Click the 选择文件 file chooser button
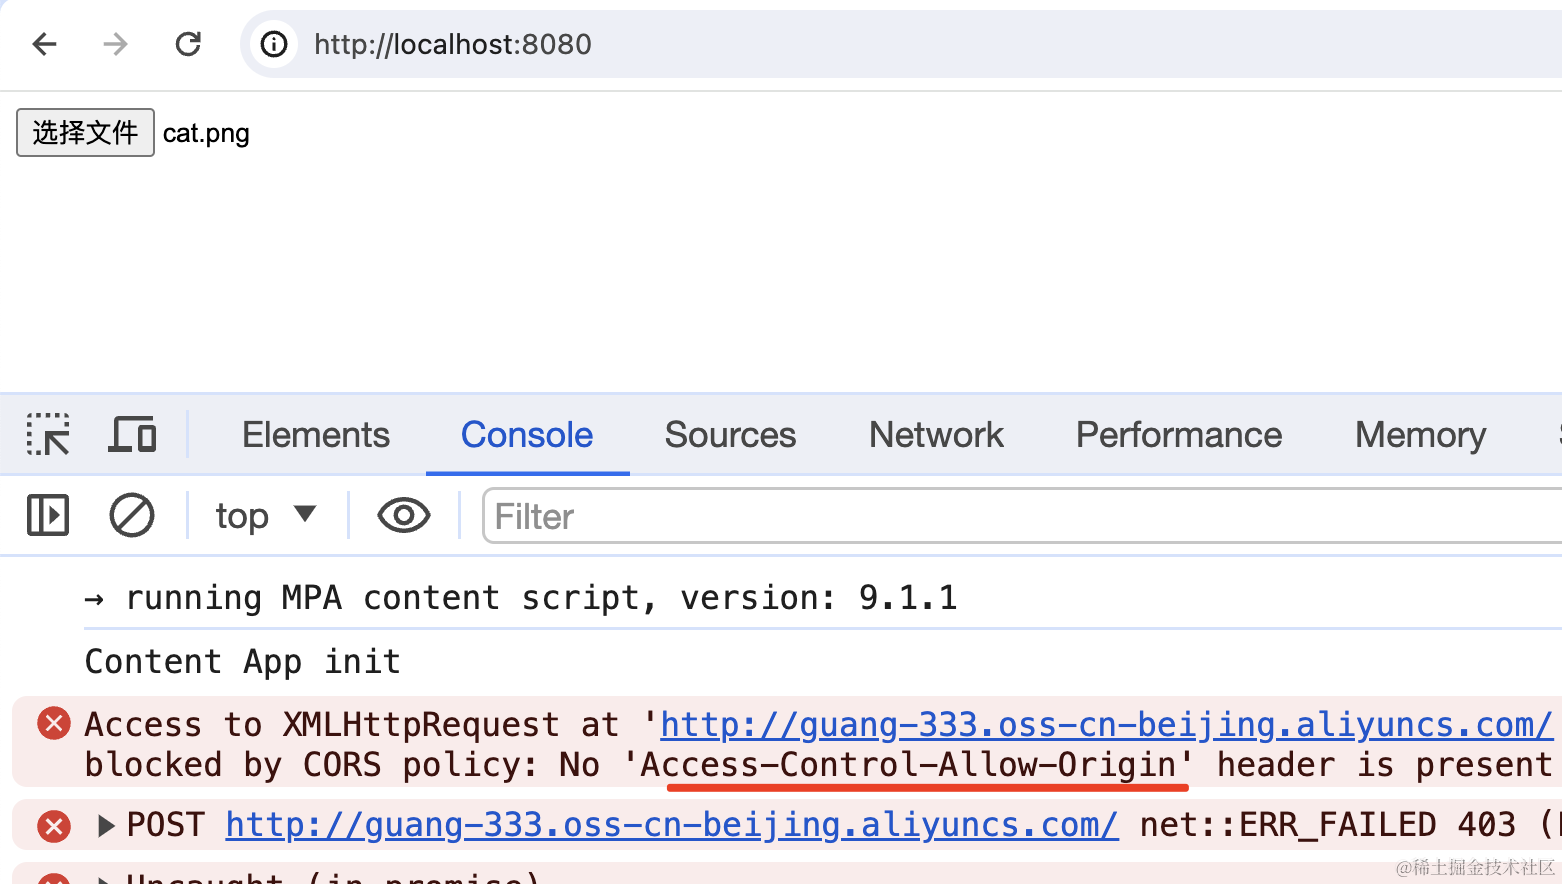 (85, 133)
